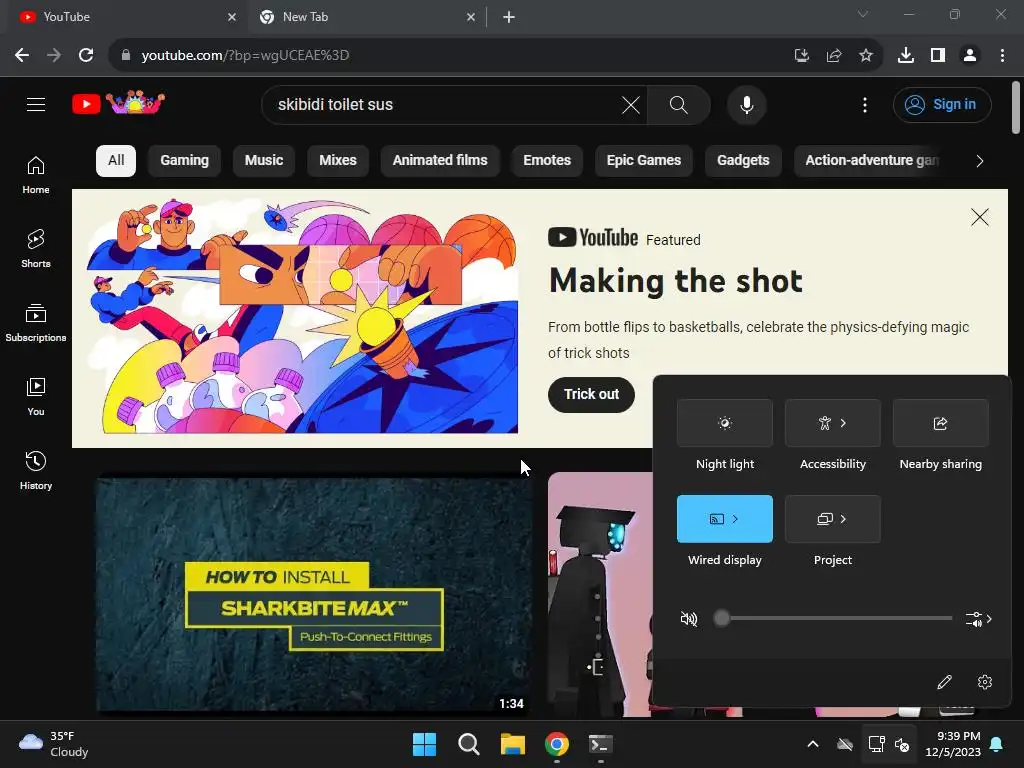Screen dimensions: 1024x768
Task: Open all settings gear in quick panel
Action: (985, 682)
